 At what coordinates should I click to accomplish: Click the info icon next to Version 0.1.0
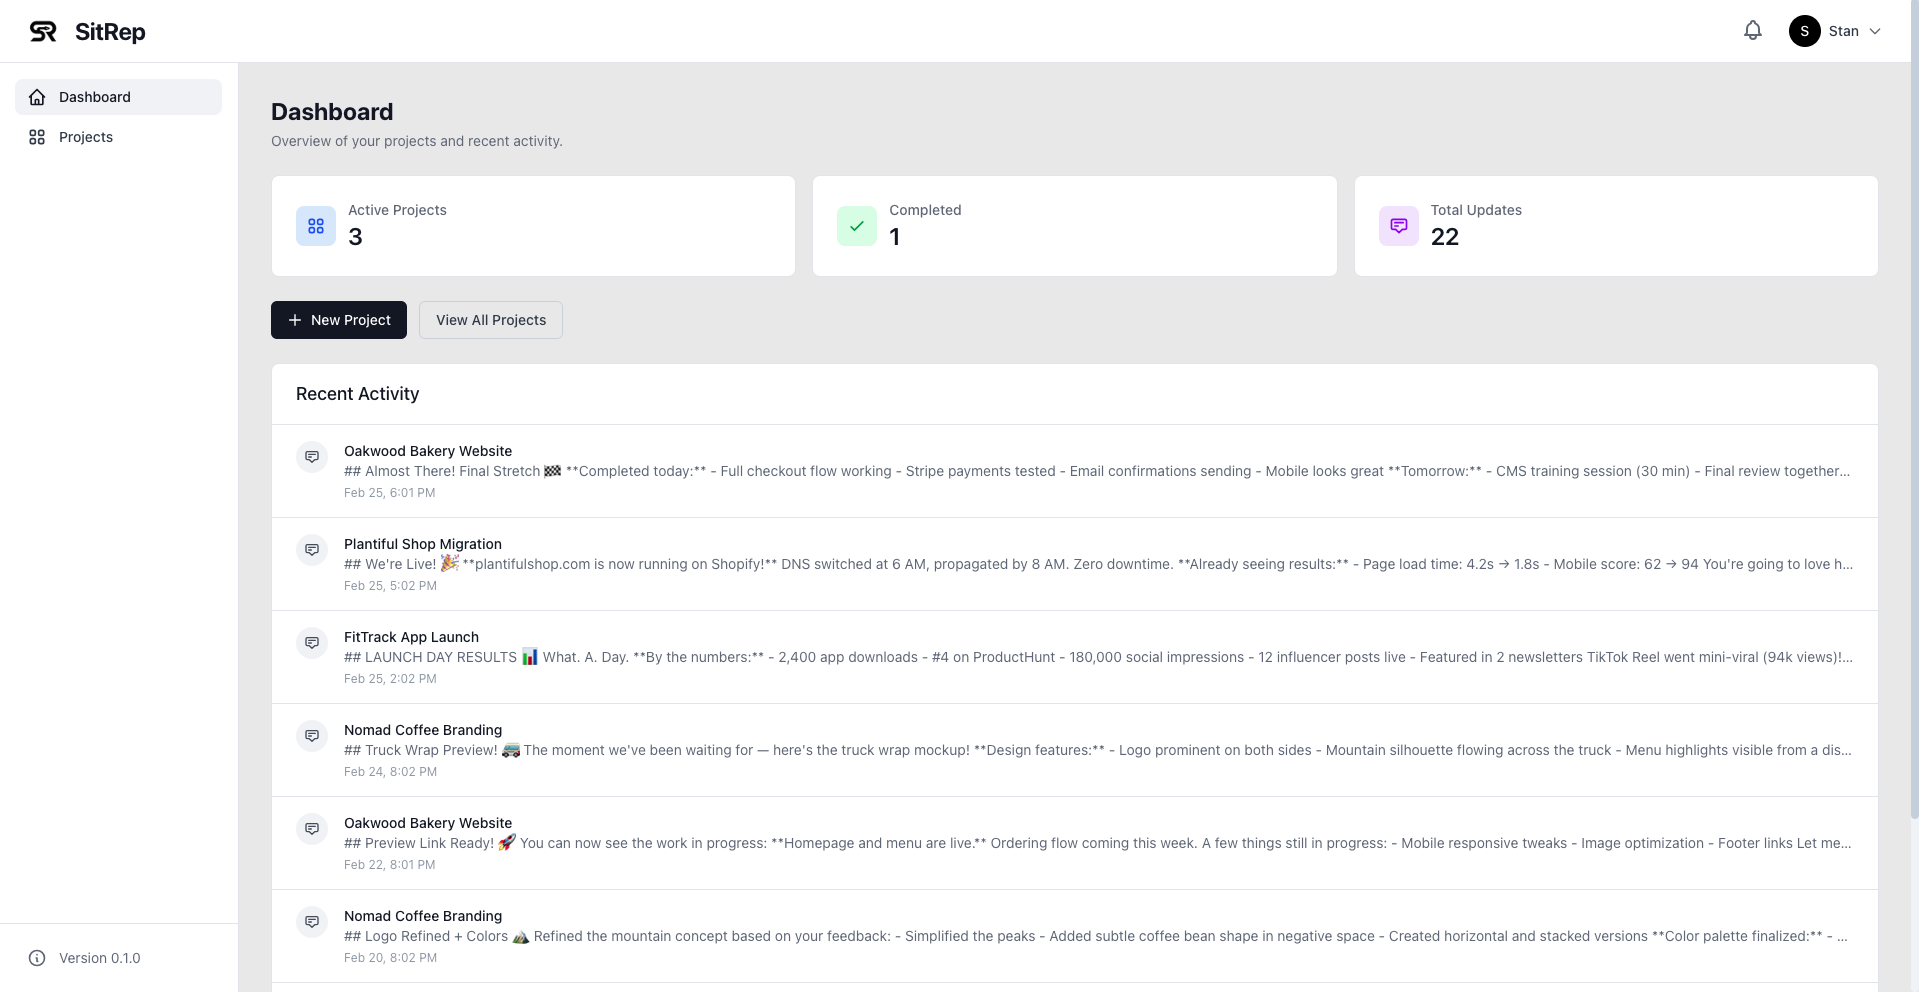pos(37,958)
